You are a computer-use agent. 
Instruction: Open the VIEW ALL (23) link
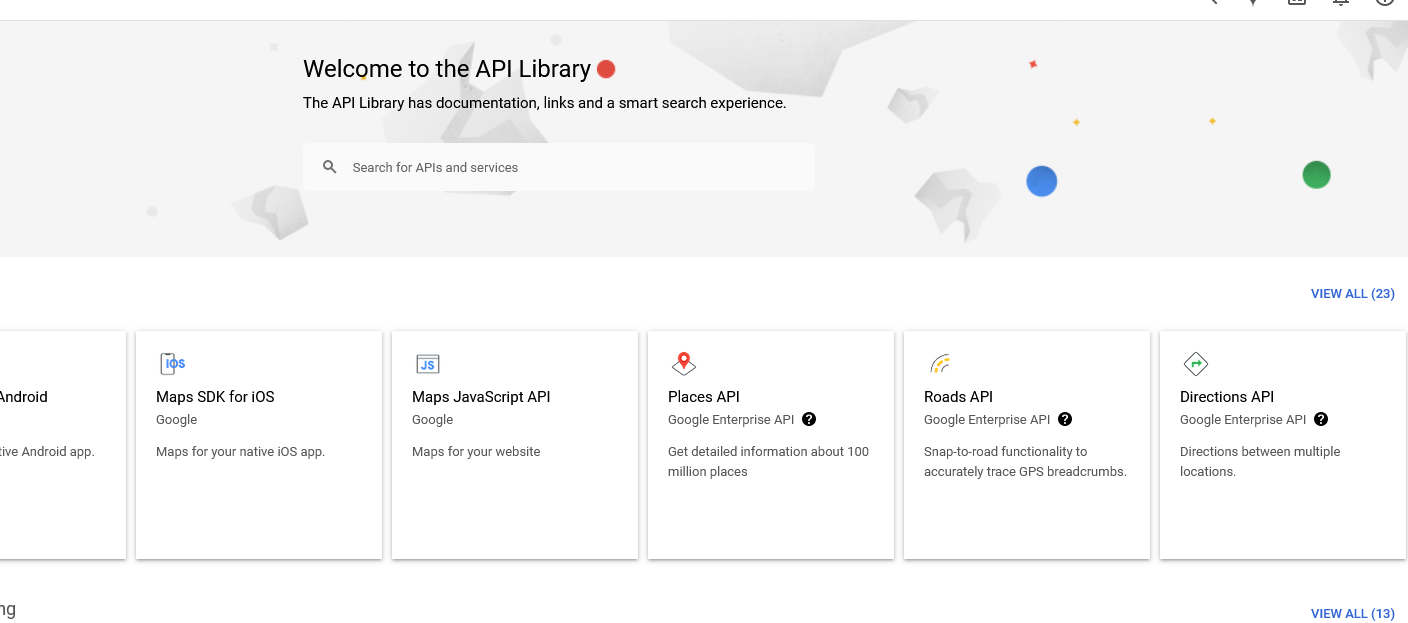[1352, 294]
